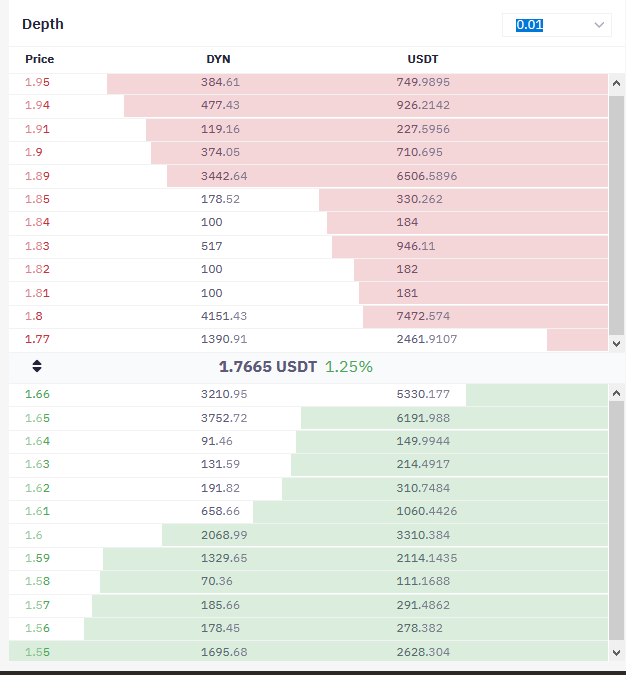Click the Price column header
Screen dimensions: 626x675
click(x=40, y=59)
